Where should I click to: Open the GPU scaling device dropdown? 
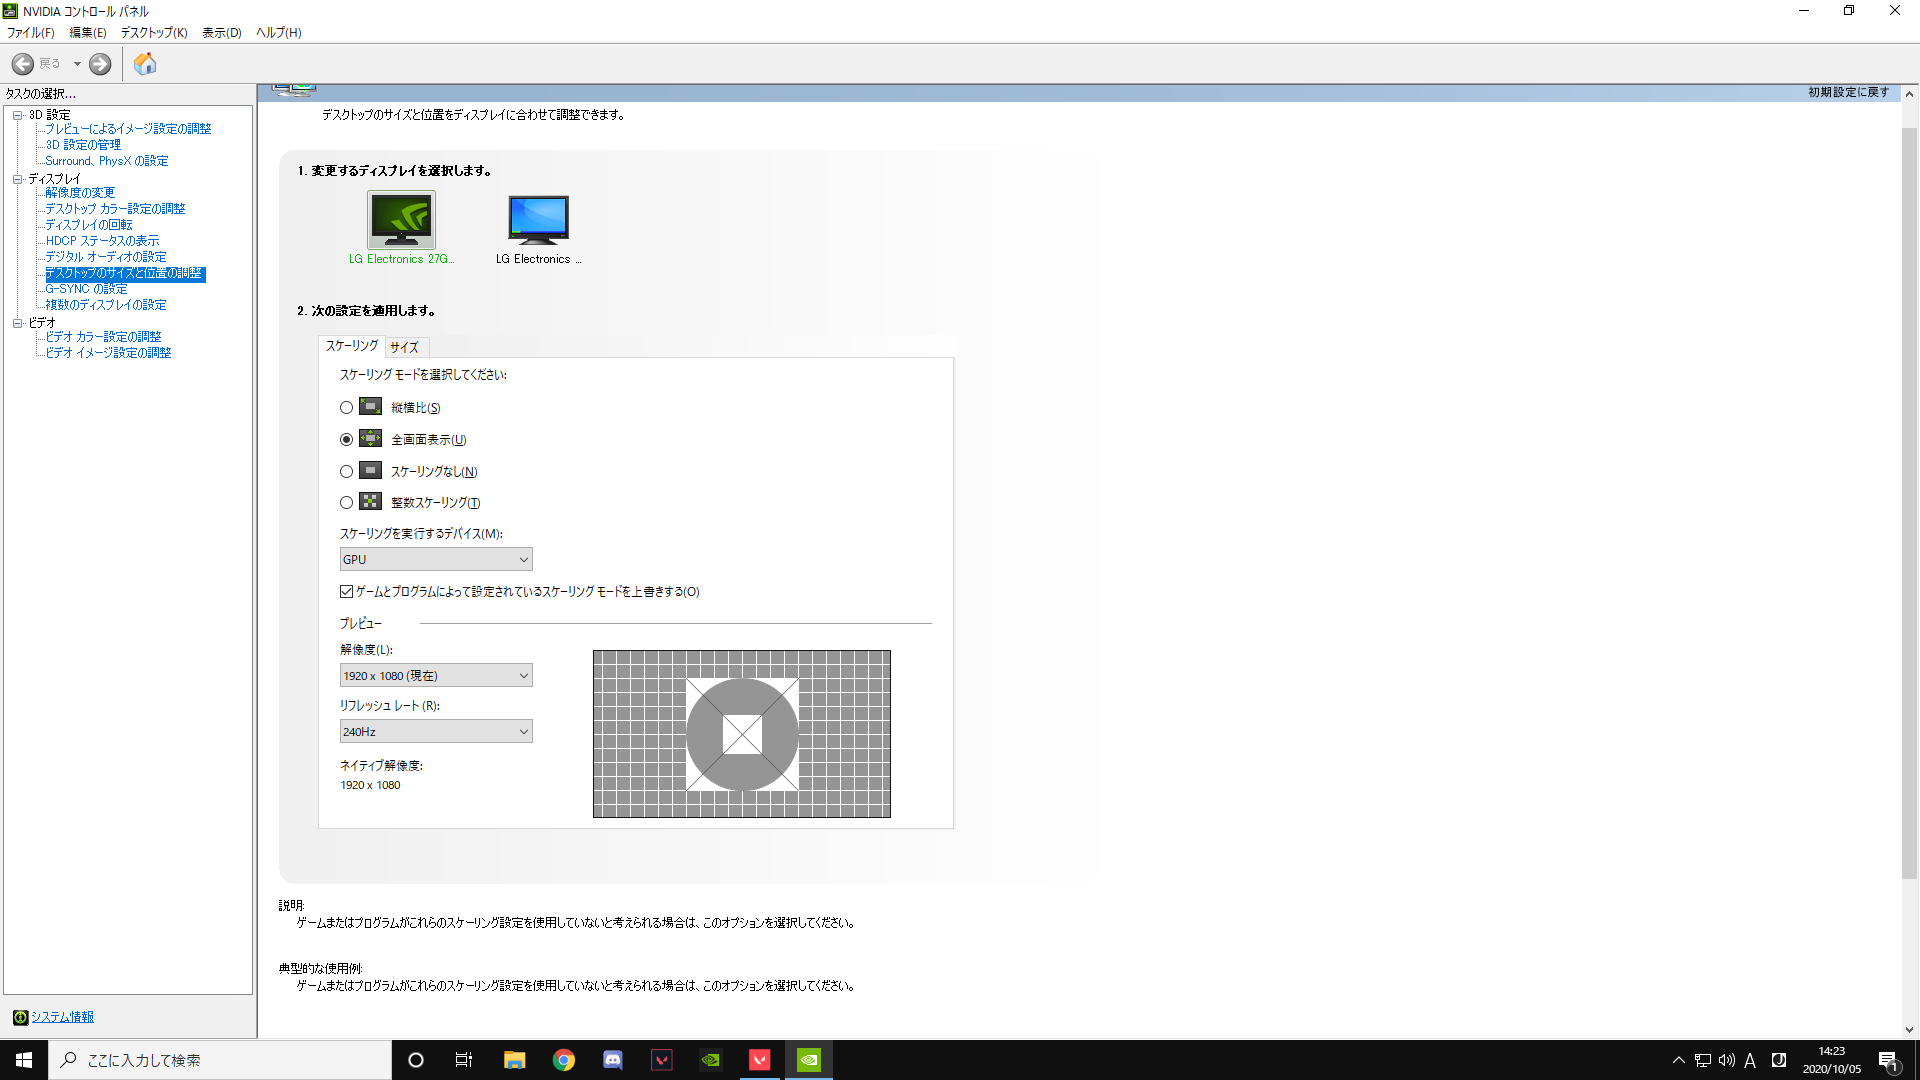[x=436, y=560]
